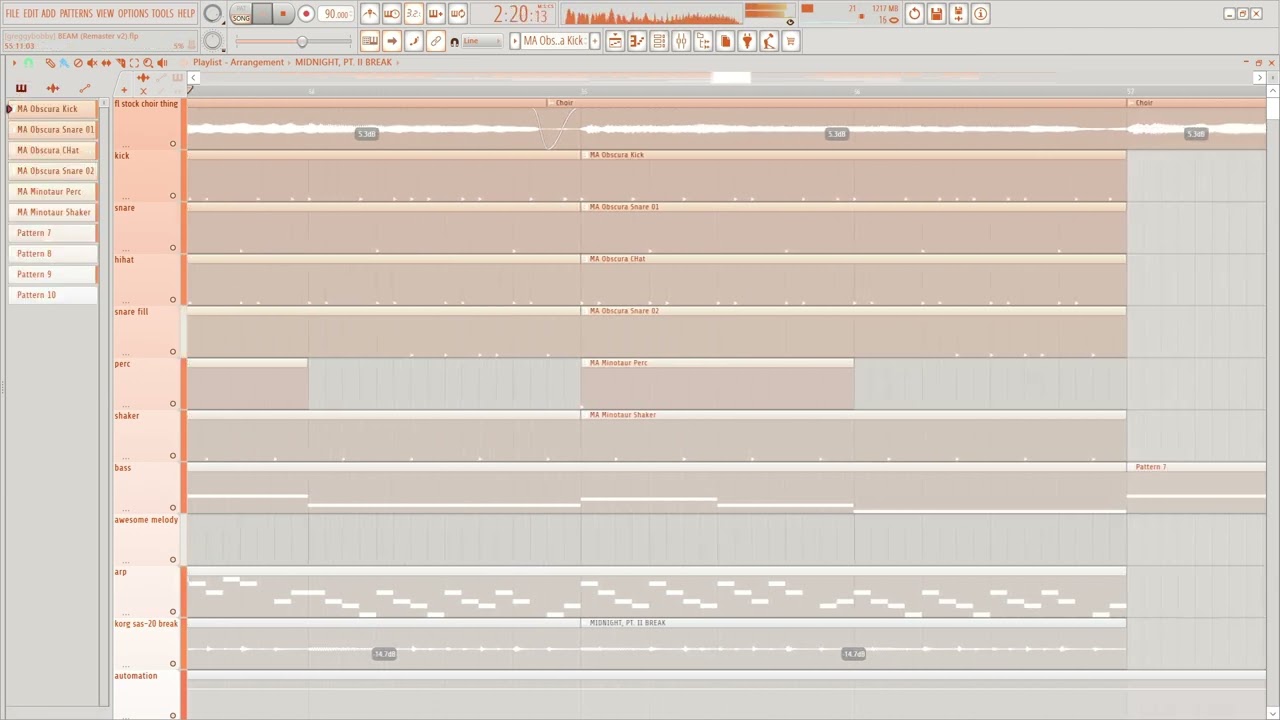Click the play/pause transport button
Viewport: 1280px width, 720px height.
pos(262,14)
